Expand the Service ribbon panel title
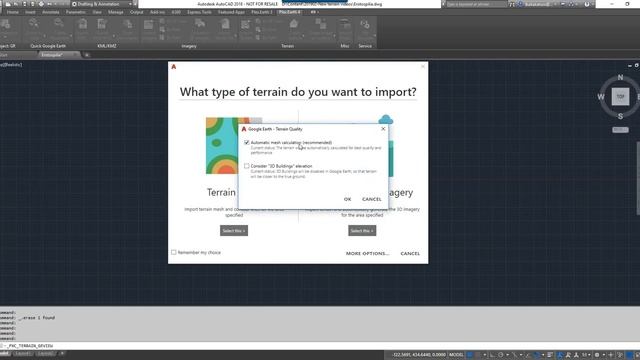 (365, 46)
